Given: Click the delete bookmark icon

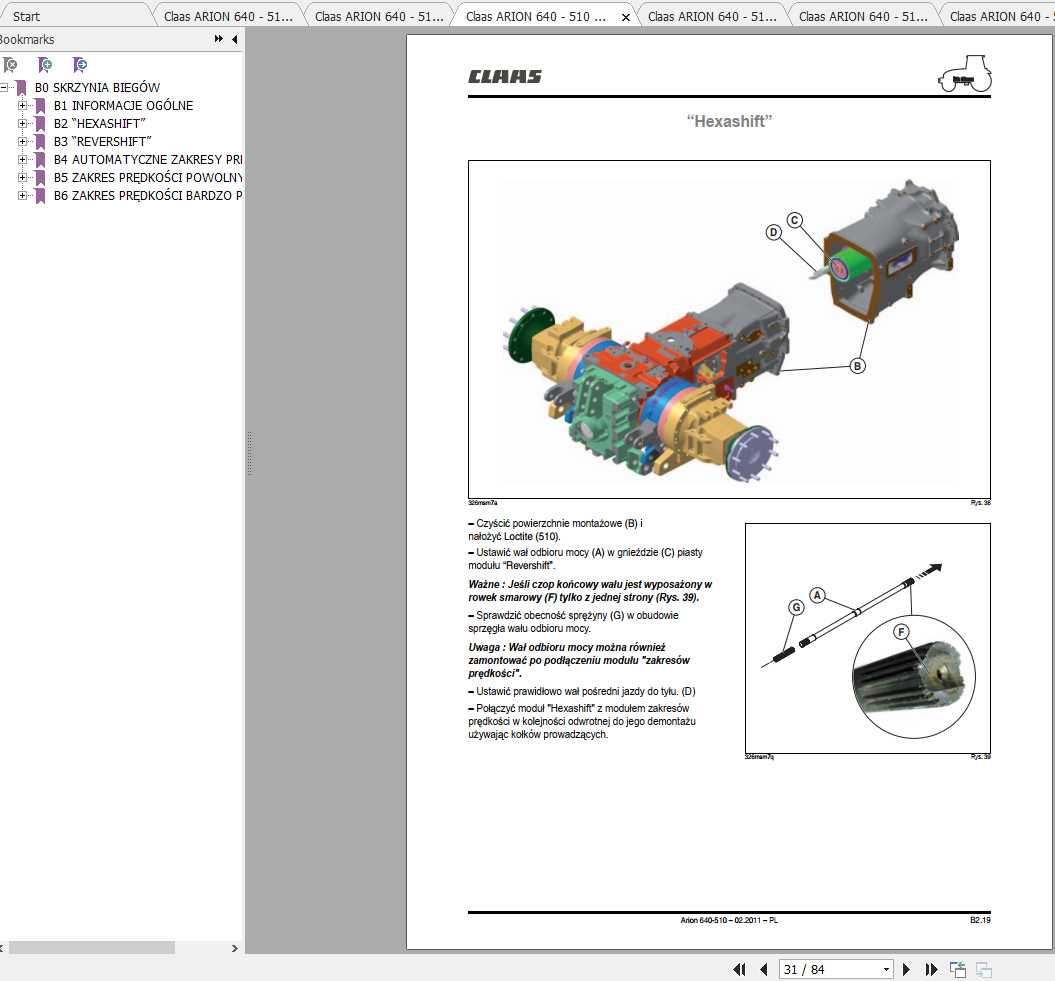Looking at the screenshot, I should click(10, 64).
